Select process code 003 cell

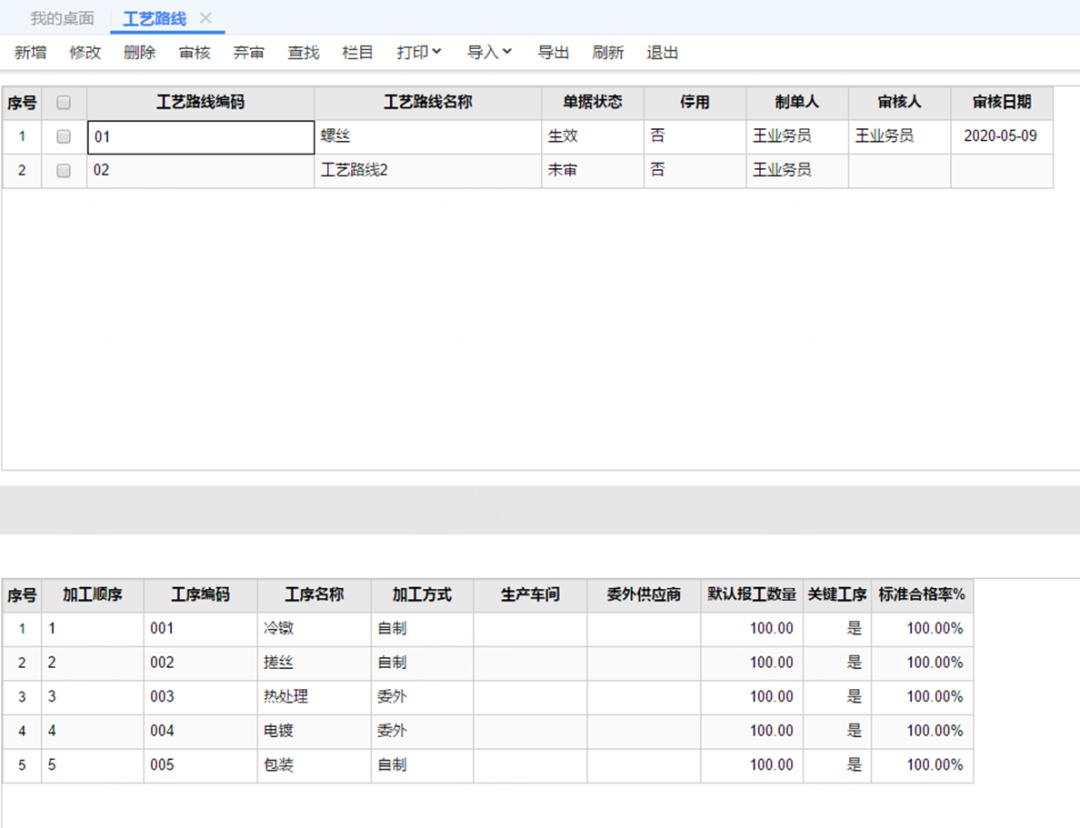click(200, 697)
